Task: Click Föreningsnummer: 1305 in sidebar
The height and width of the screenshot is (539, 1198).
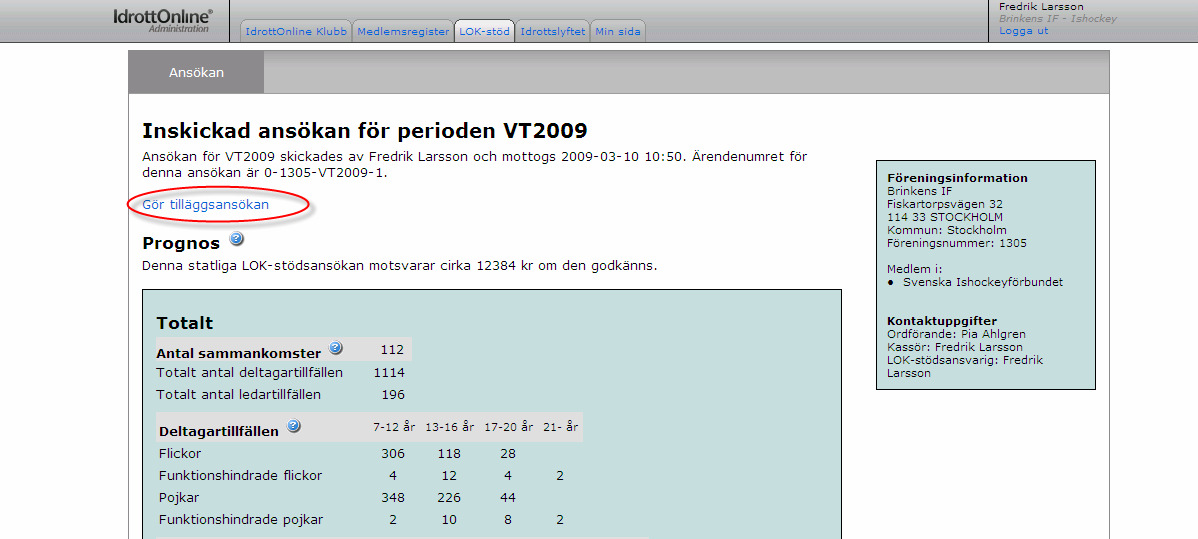Action: click(957, 243)
